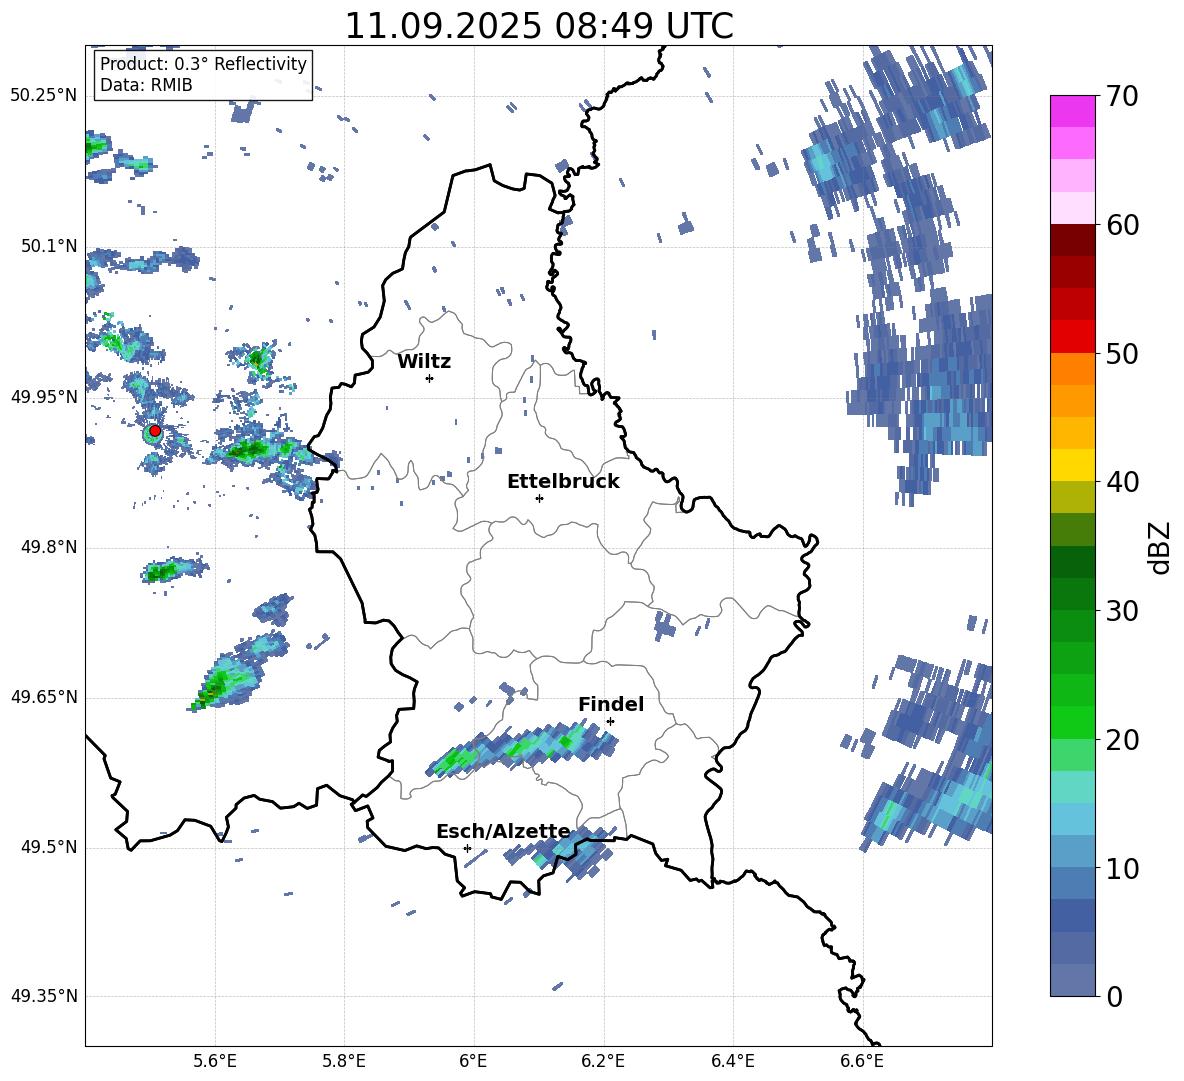Screen dimensions: 1184x1081
Task: Click the bright green colorbar segment above 20
Action: [x=1073, y=722]
